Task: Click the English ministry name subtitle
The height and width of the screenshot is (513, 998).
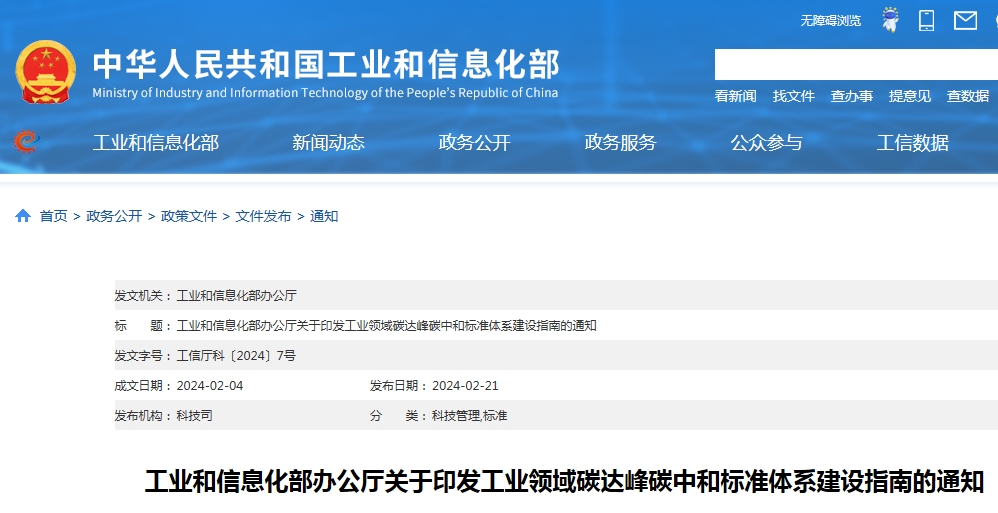Action: coord(325,93)
